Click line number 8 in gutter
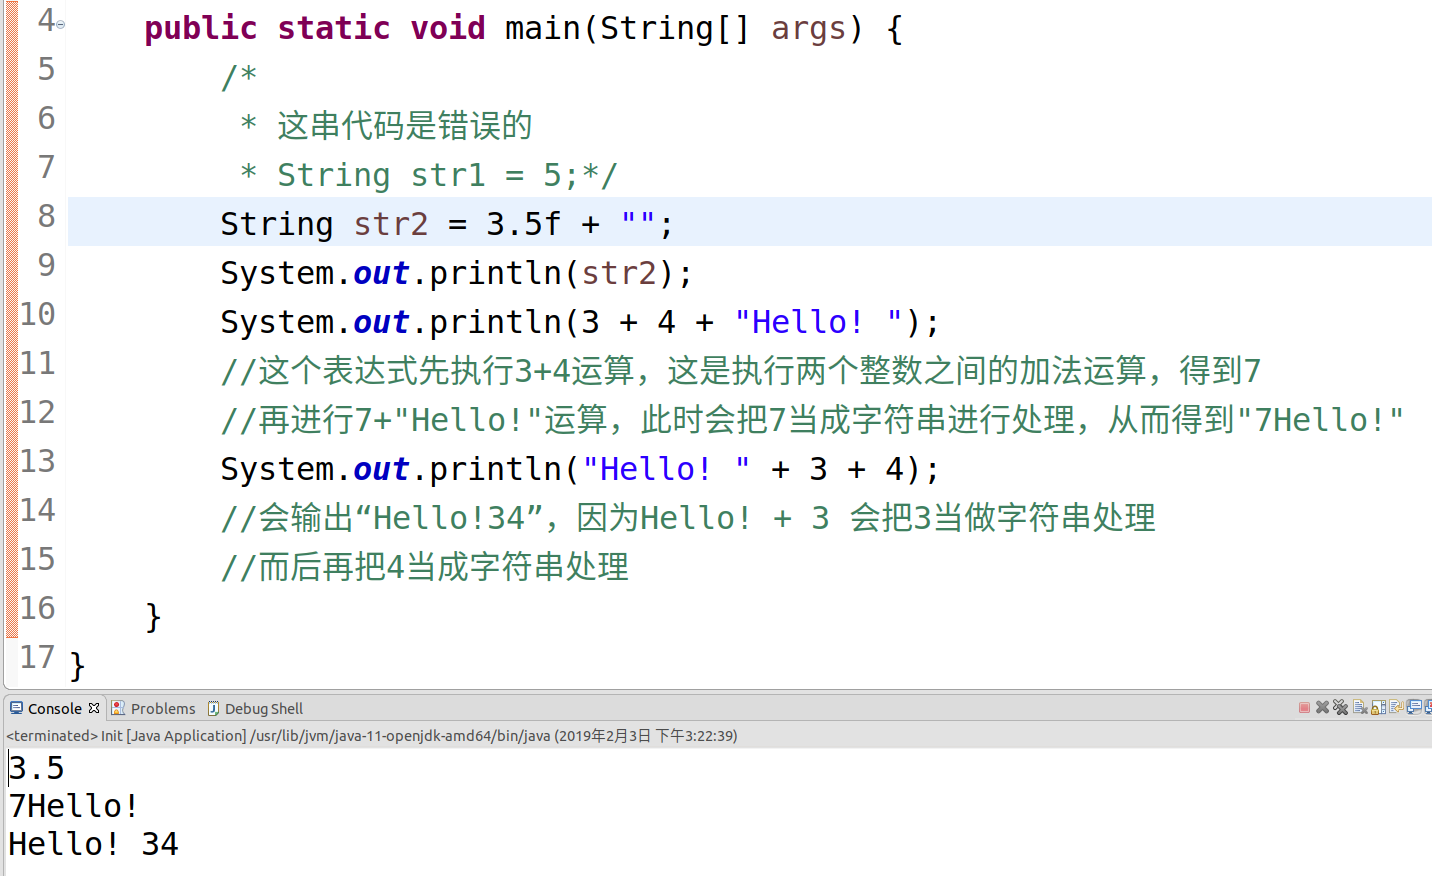The width and height of the screenshot is (1432, 876). (46, 216)
